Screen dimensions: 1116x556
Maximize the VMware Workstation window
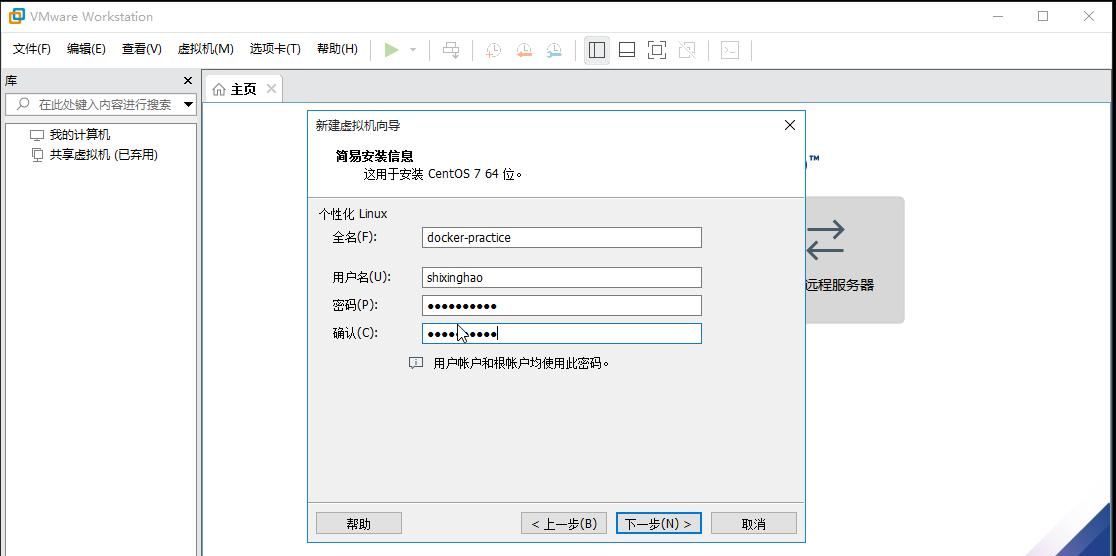click(1043, 16)
